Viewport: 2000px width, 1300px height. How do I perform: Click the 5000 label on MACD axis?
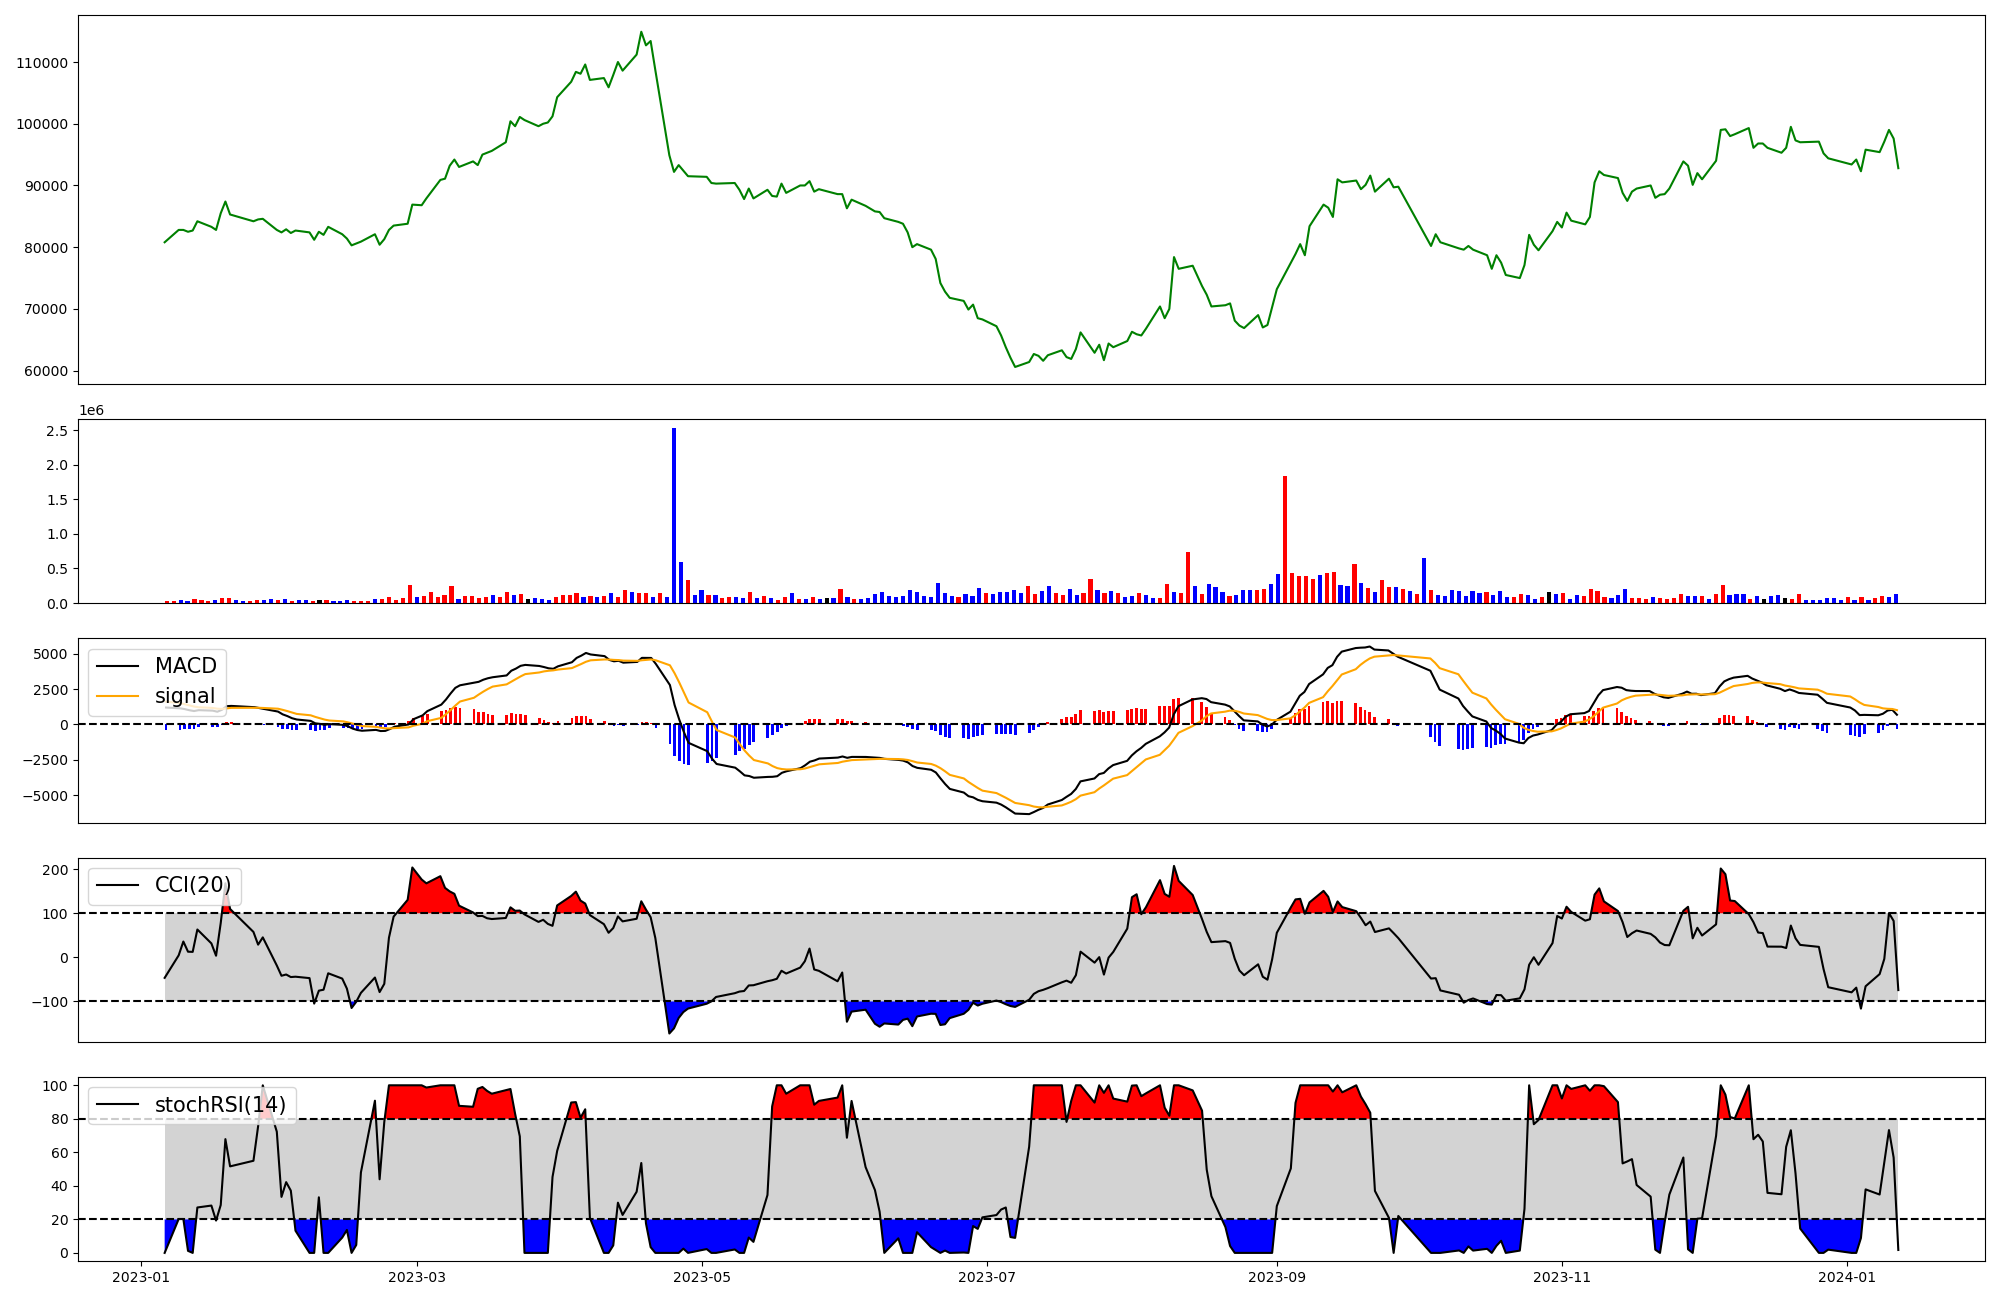click(x=50, y=654)
